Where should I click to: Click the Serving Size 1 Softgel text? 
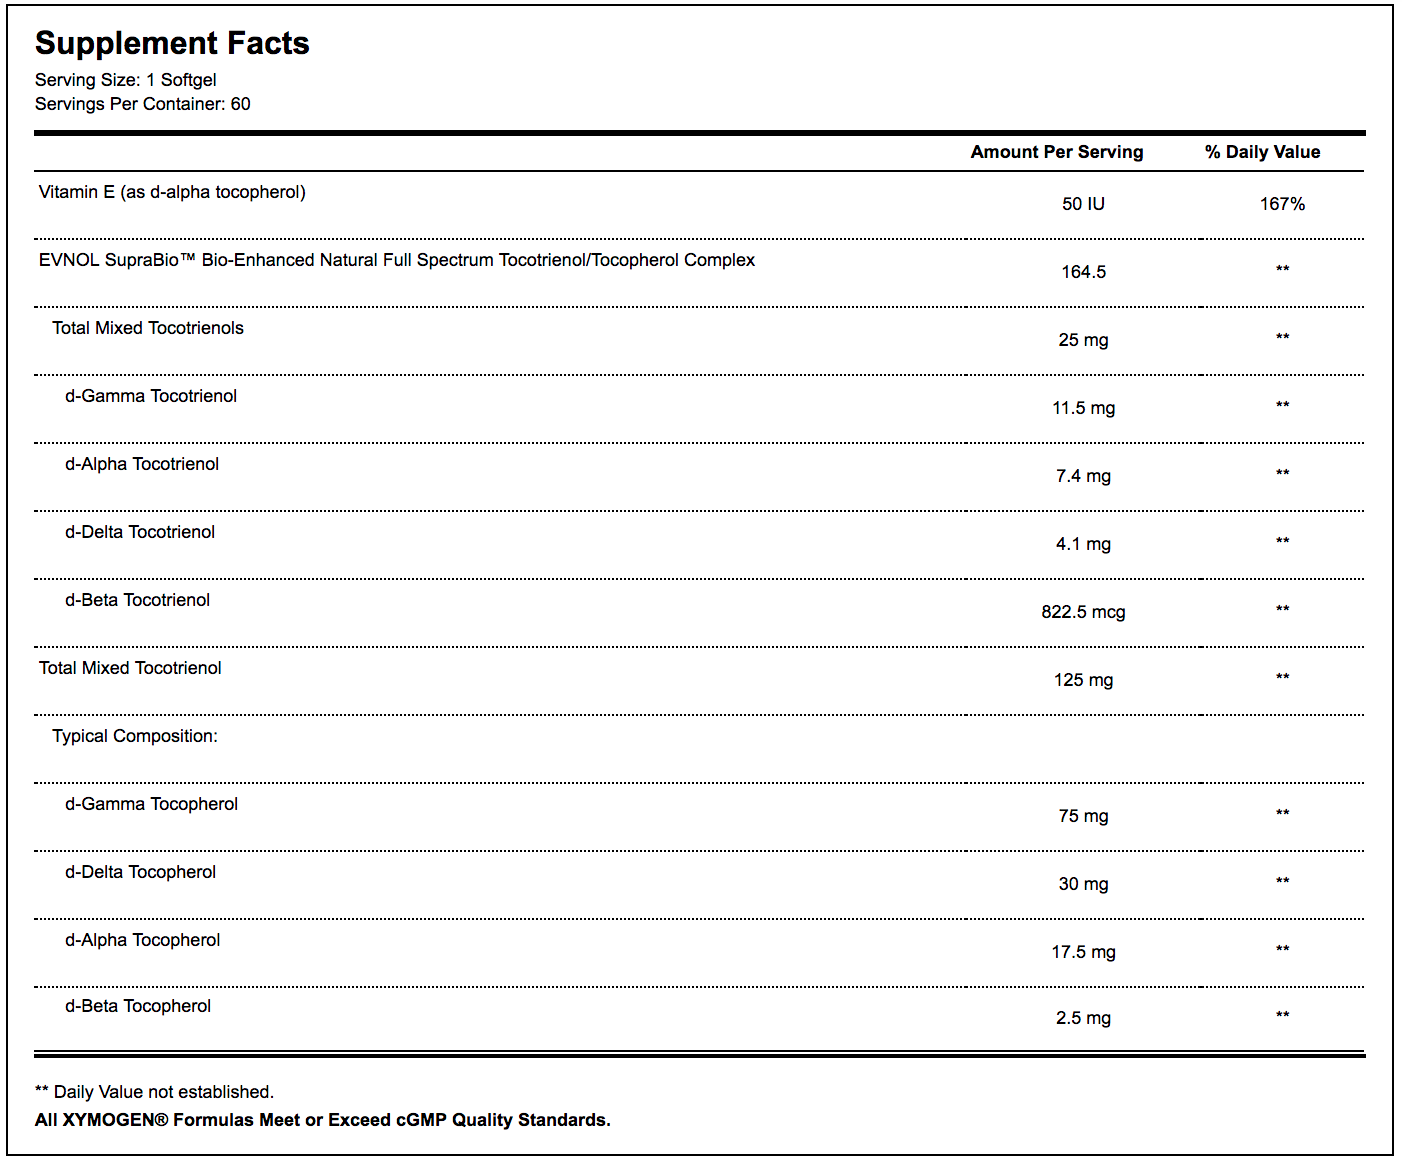point(125,80)
